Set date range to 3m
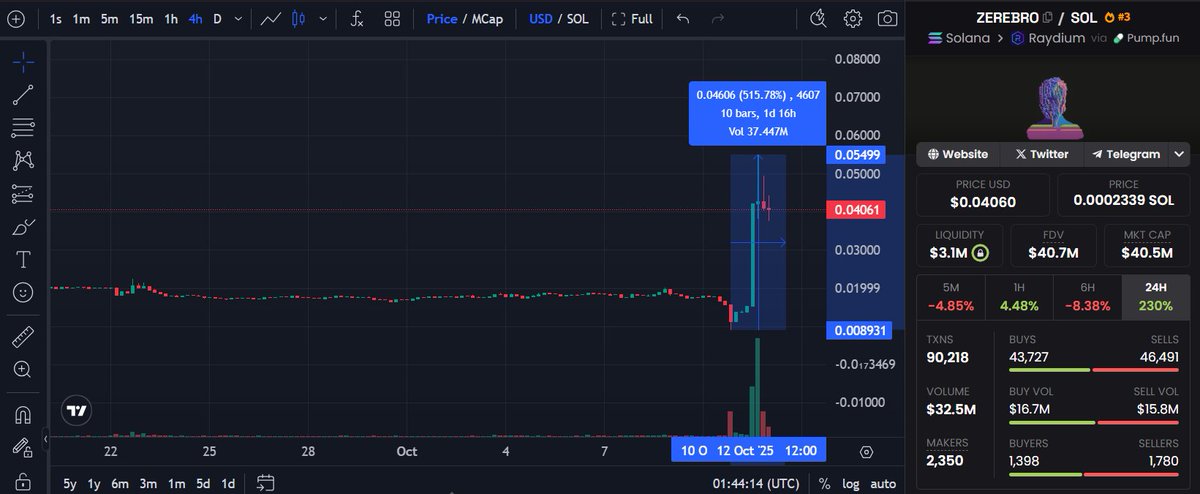The height and width of the screenshot is (494, 1200). tap(148, 483)
